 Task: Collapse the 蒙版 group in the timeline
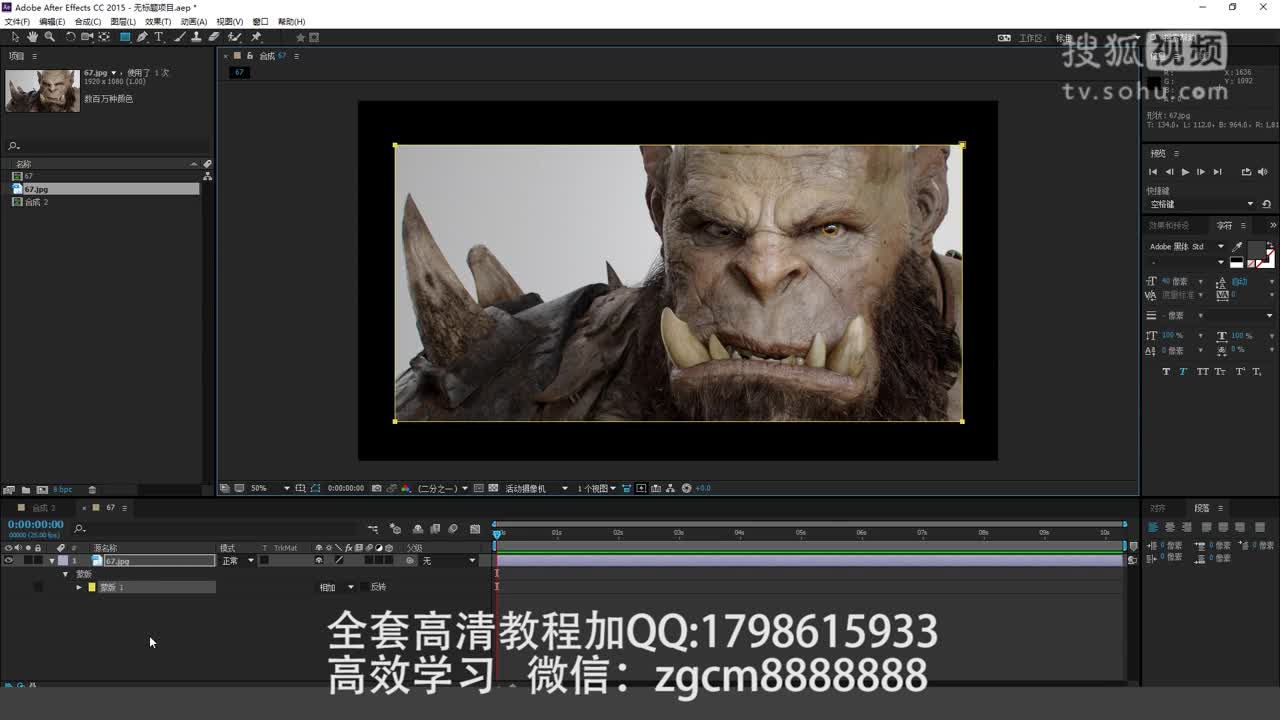[x=65, y=574]
